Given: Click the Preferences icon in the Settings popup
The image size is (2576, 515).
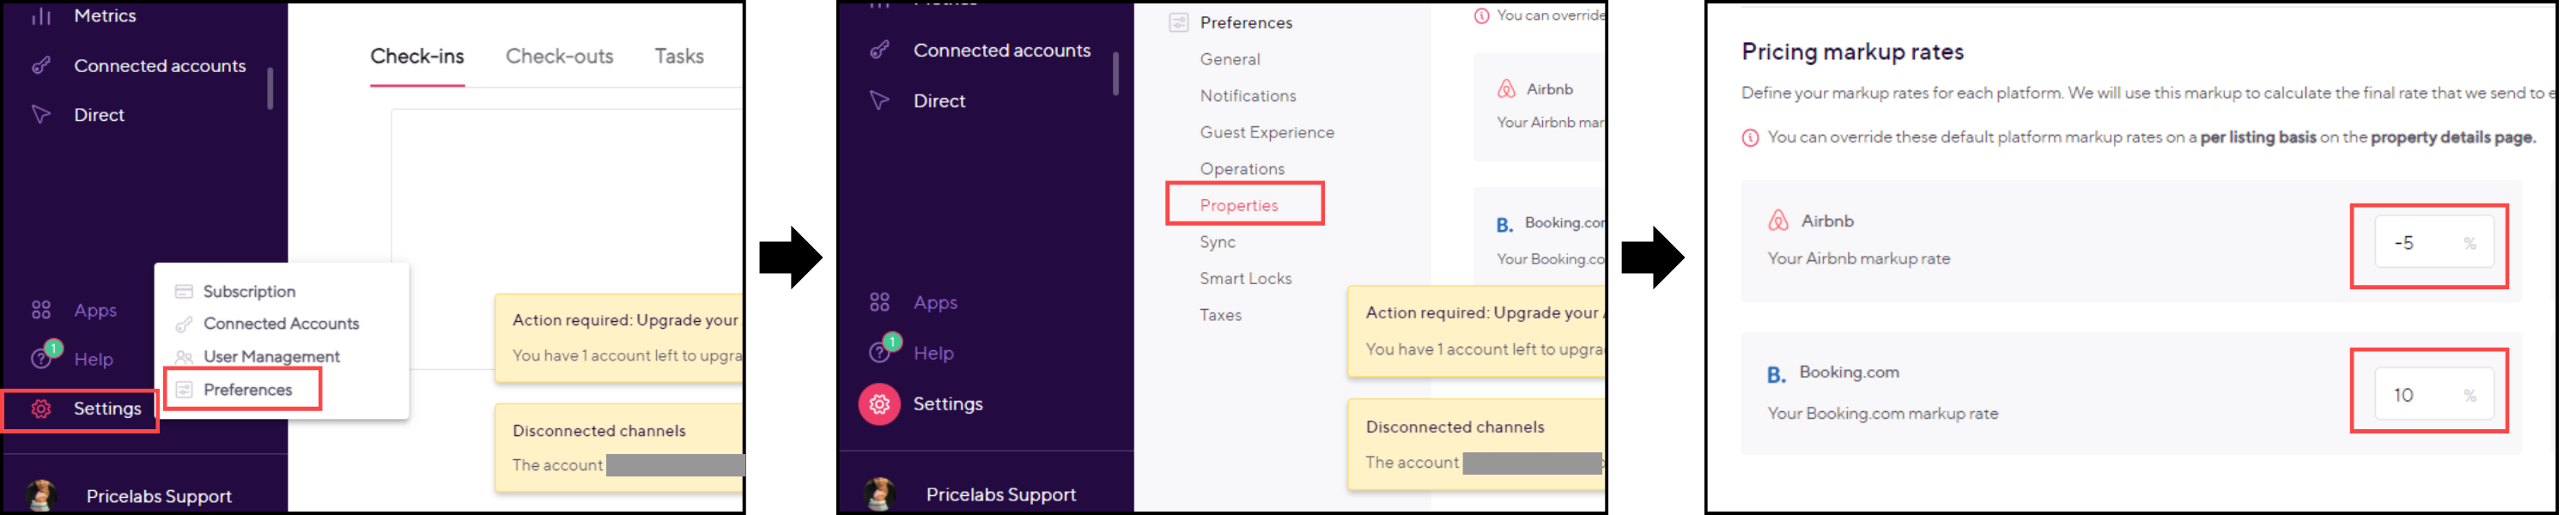Looking at the screenshot, I should tap(184, 389).
